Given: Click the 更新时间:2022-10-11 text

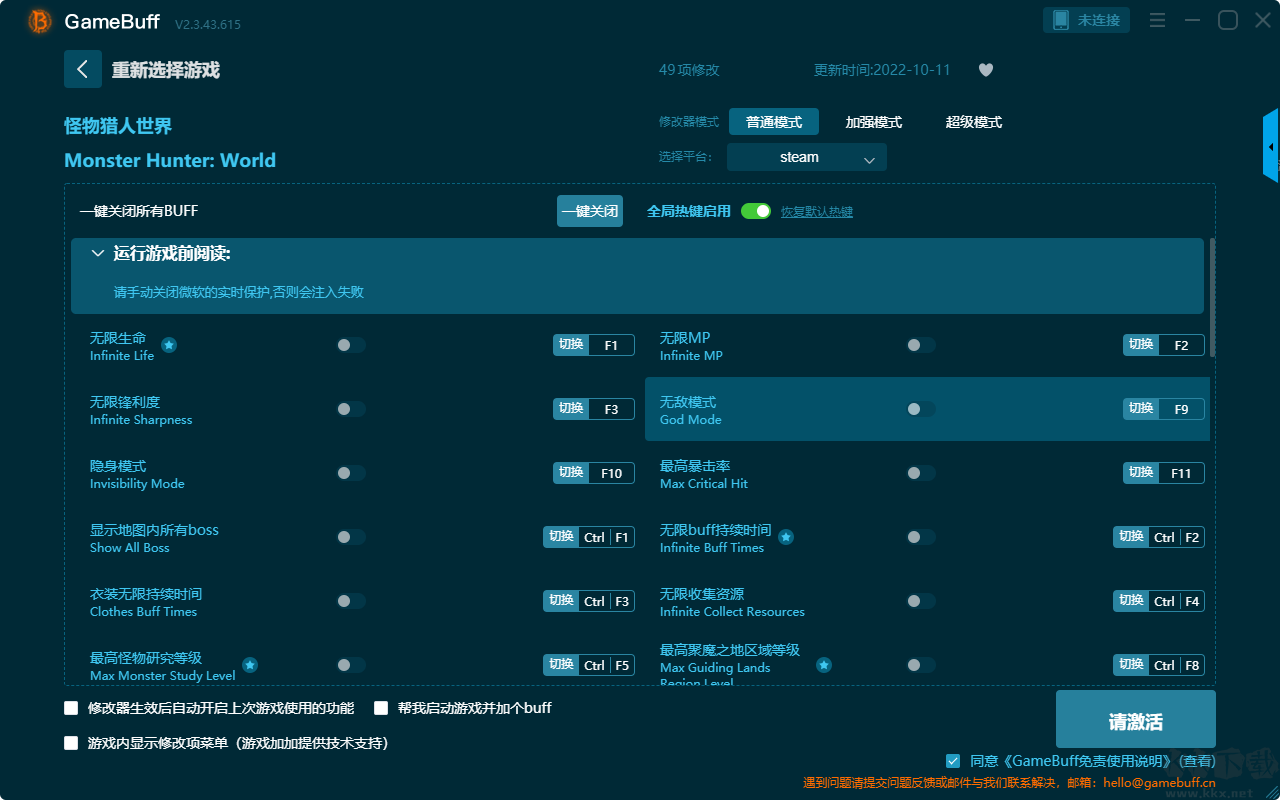Looking at the screenshot, I should click(x=882, y=70).
